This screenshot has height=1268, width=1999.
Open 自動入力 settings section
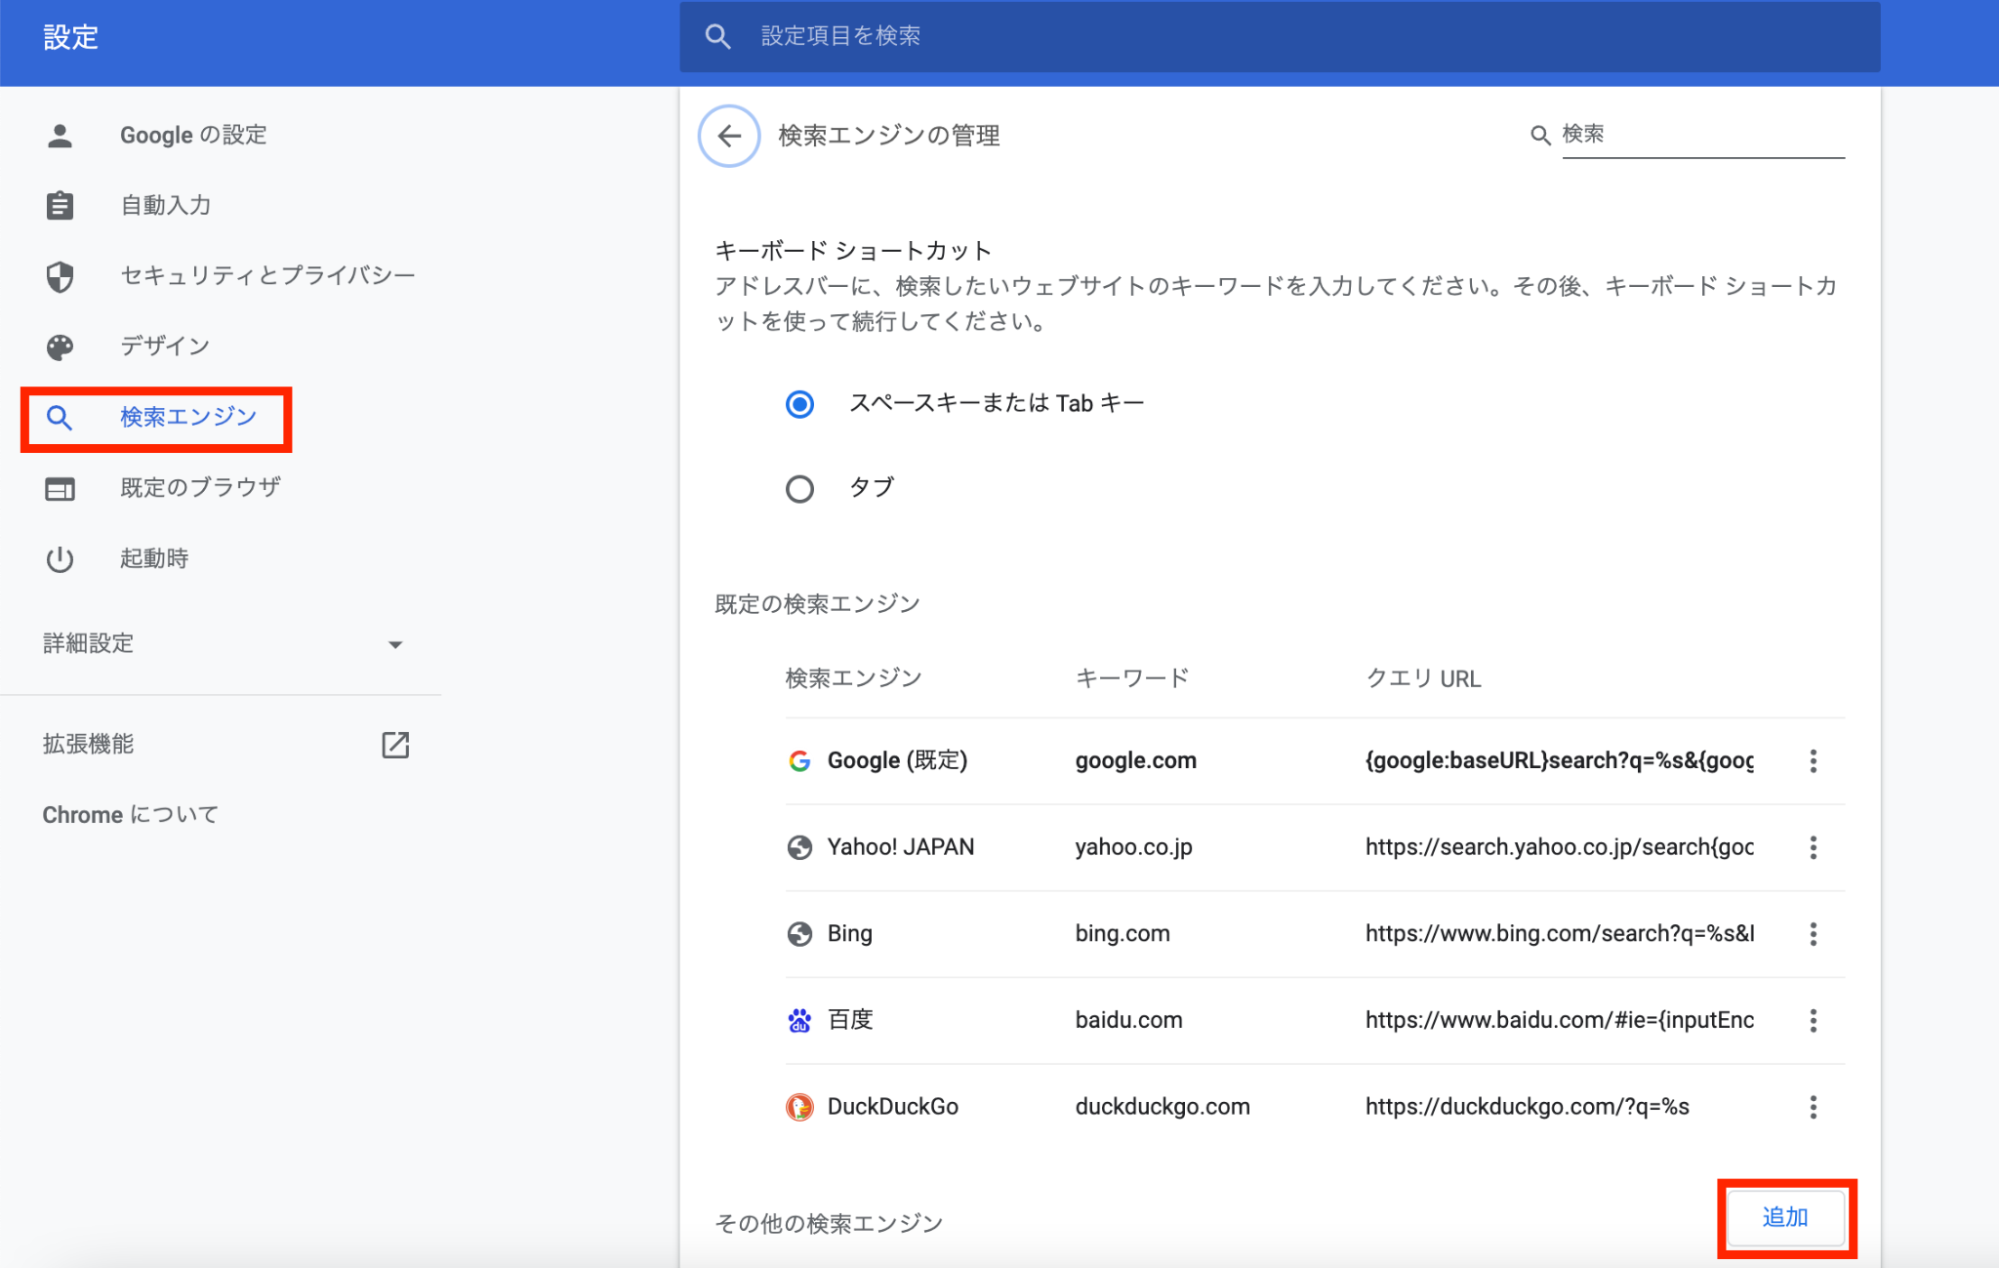point(165,205)
